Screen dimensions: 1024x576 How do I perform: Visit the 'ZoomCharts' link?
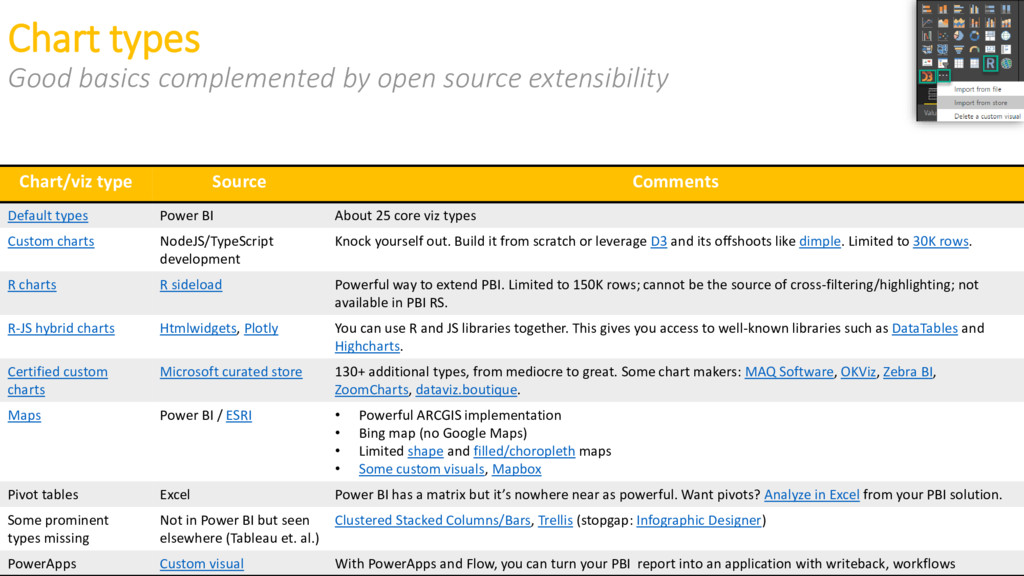tap(371, 390)
